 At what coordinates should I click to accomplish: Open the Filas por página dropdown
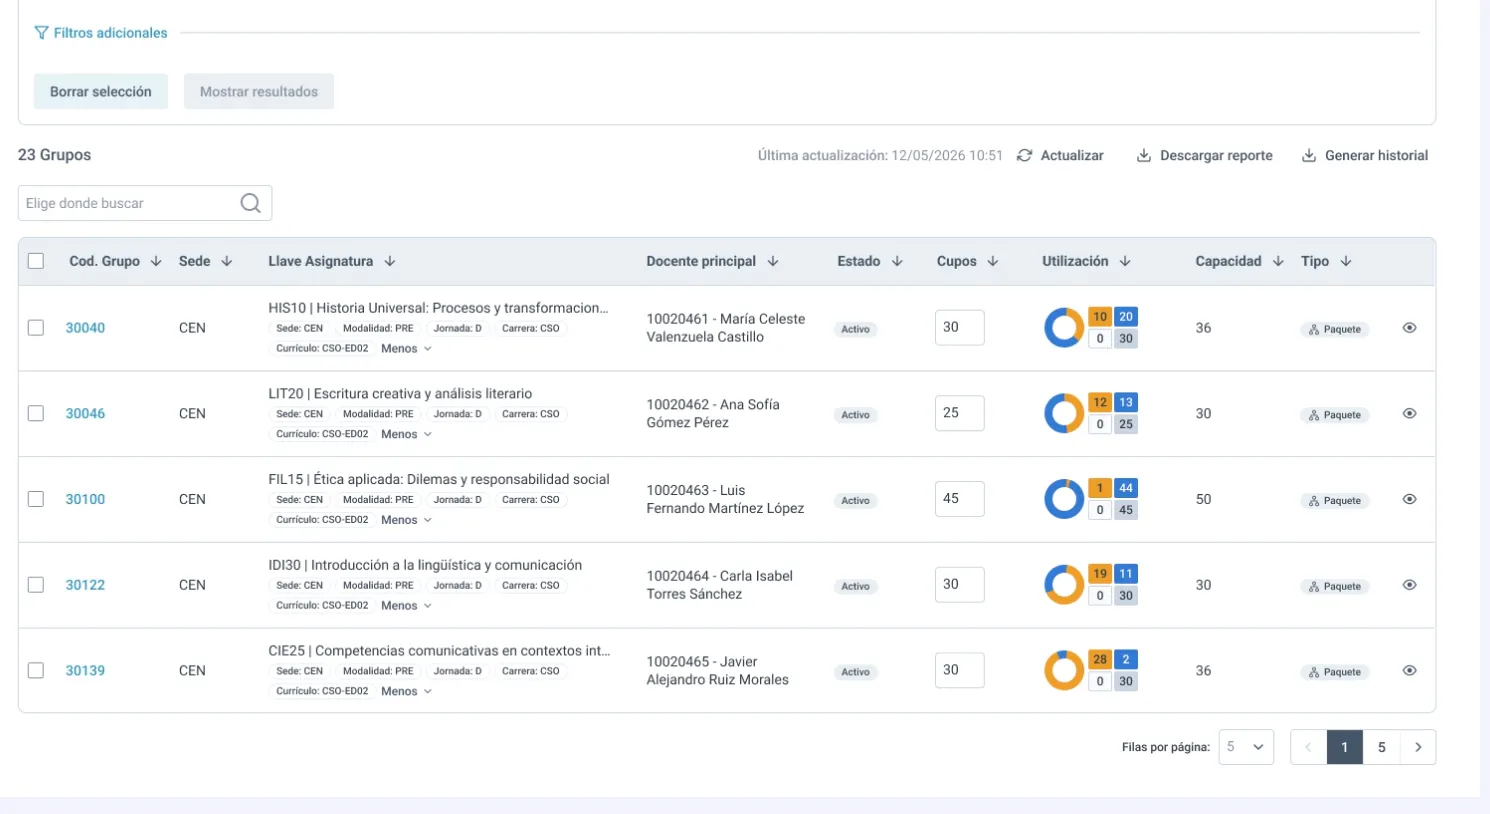click(x=1246, y=747)
